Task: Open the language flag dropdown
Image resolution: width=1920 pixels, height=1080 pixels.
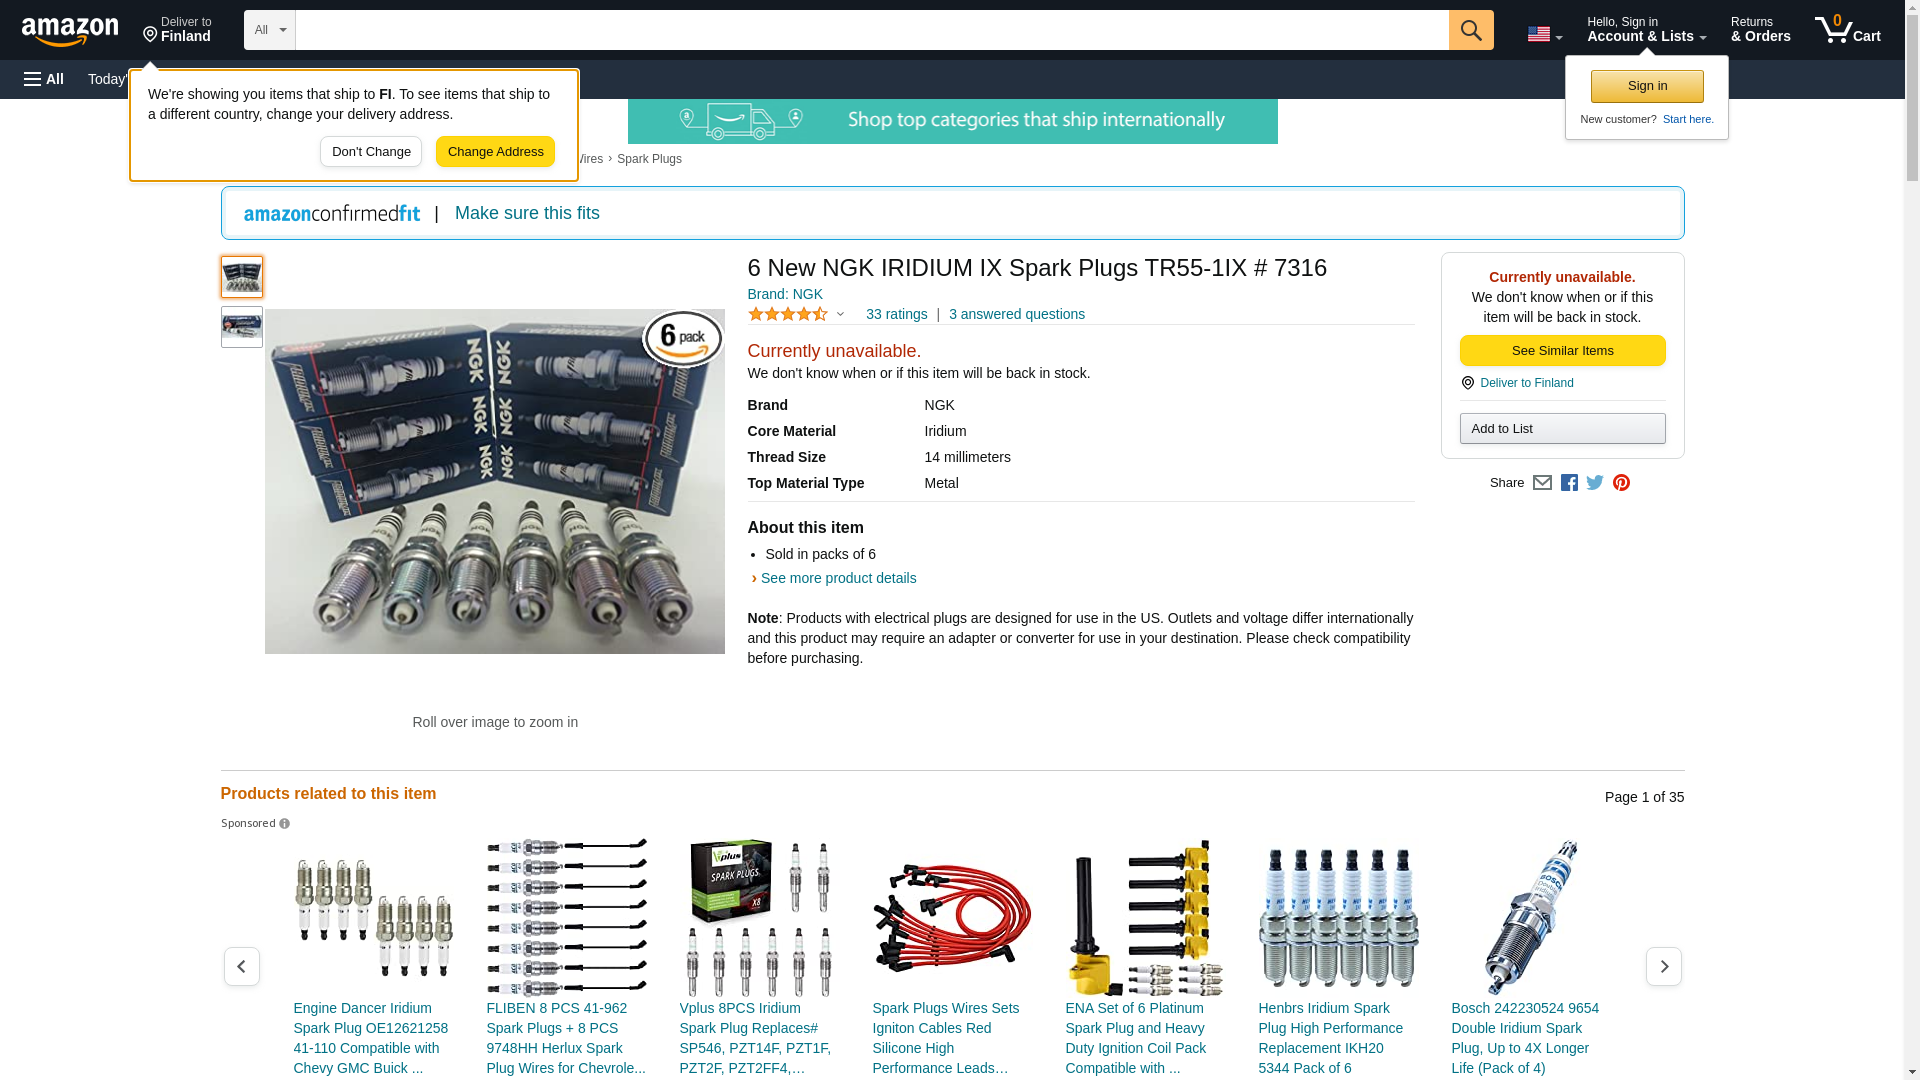Action: [1544, 34]
